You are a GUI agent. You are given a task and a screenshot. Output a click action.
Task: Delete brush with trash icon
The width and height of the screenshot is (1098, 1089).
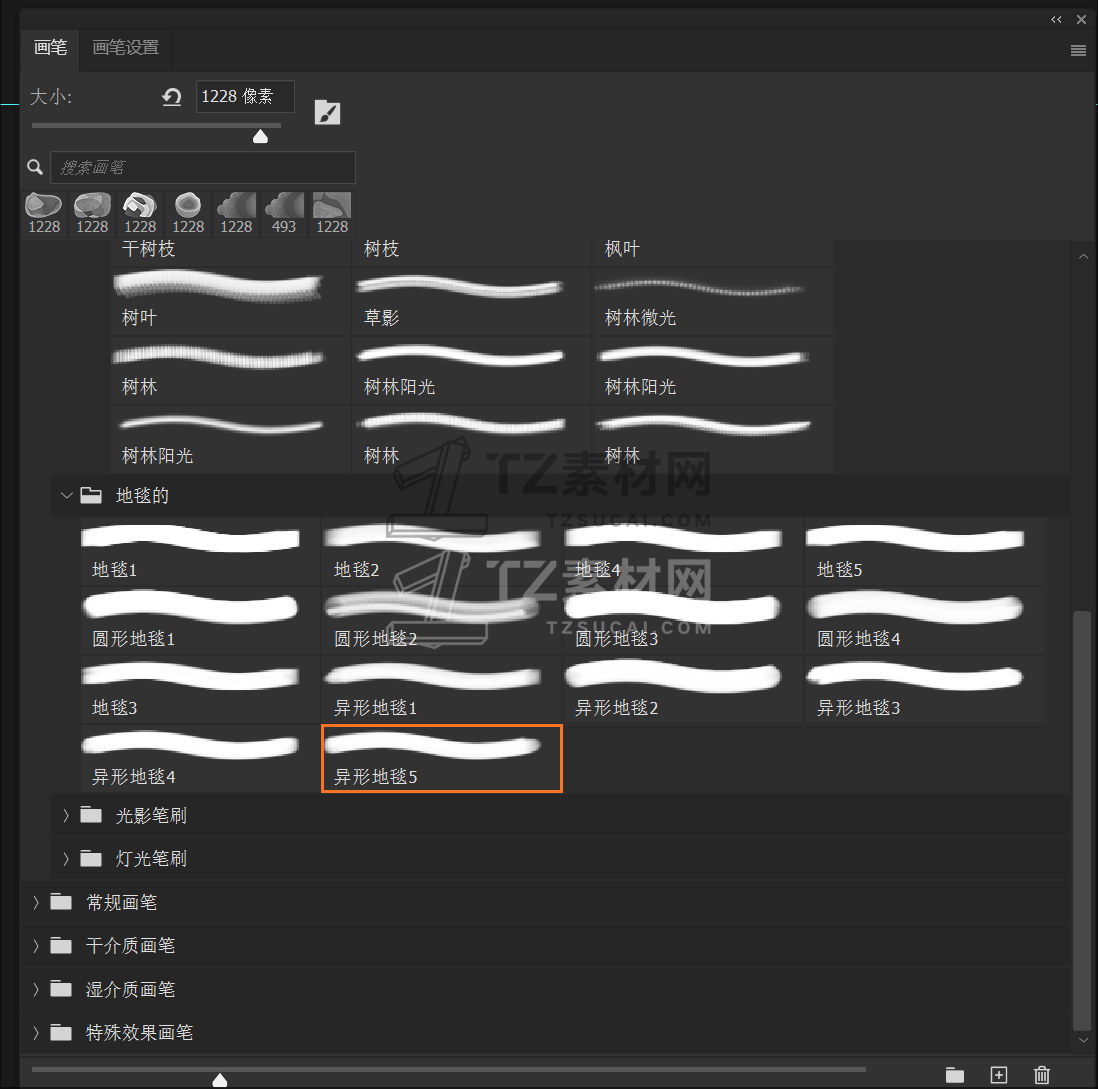tap(1042, 1074)
